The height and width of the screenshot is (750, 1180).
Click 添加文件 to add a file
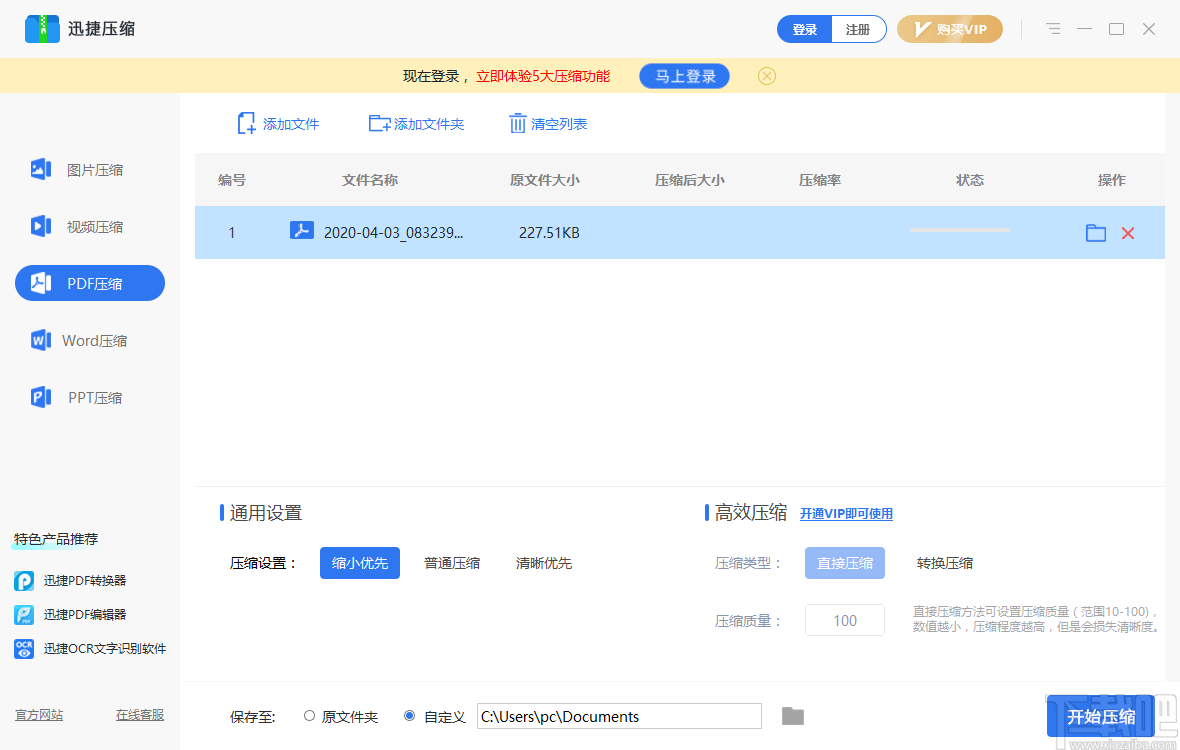point(279,123)
